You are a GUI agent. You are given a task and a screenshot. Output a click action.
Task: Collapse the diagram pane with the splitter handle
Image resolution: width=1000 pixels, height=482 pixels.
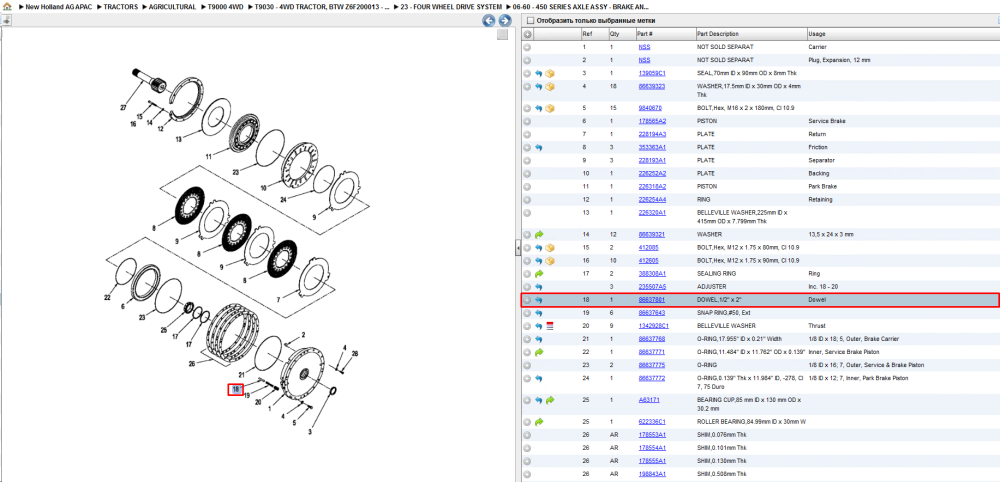[518, 249]
